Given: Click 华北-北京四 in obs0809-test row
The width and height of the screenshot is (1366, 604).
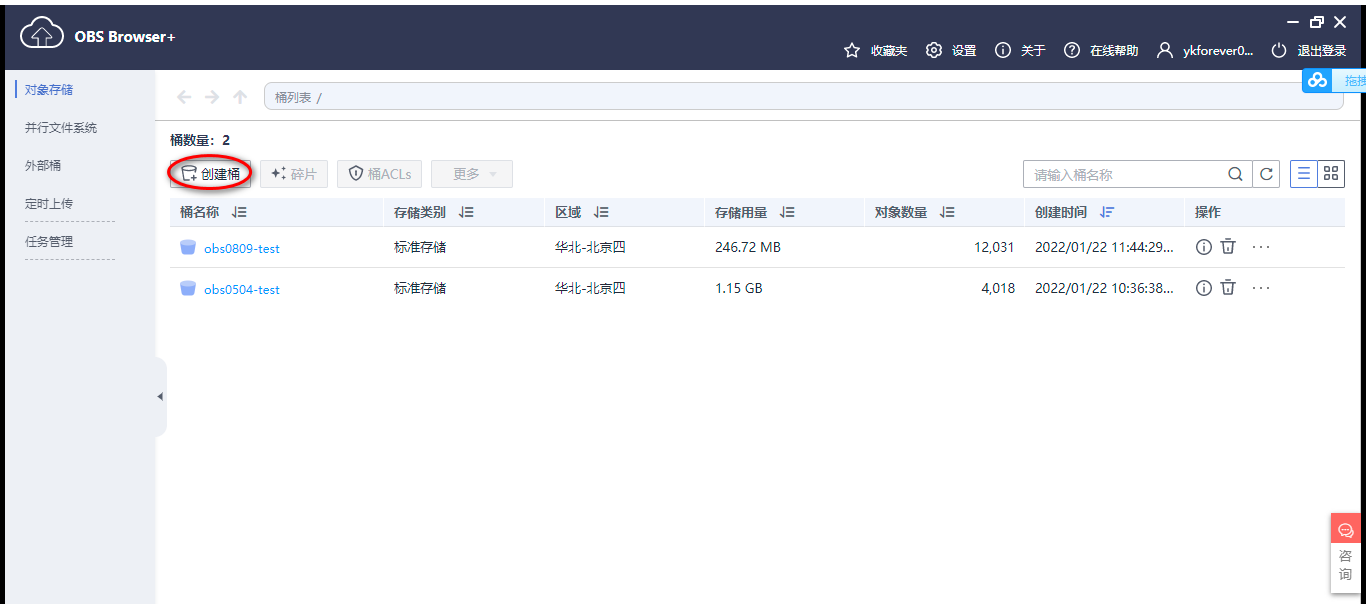Looking at the screenshot, I should 590,247.
